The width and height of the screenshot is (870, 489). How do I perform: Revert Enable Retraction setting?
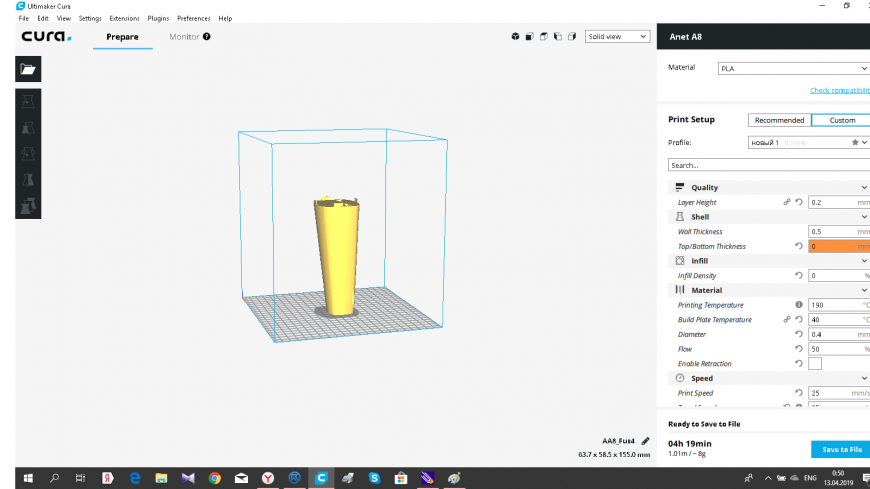[799, 364]
